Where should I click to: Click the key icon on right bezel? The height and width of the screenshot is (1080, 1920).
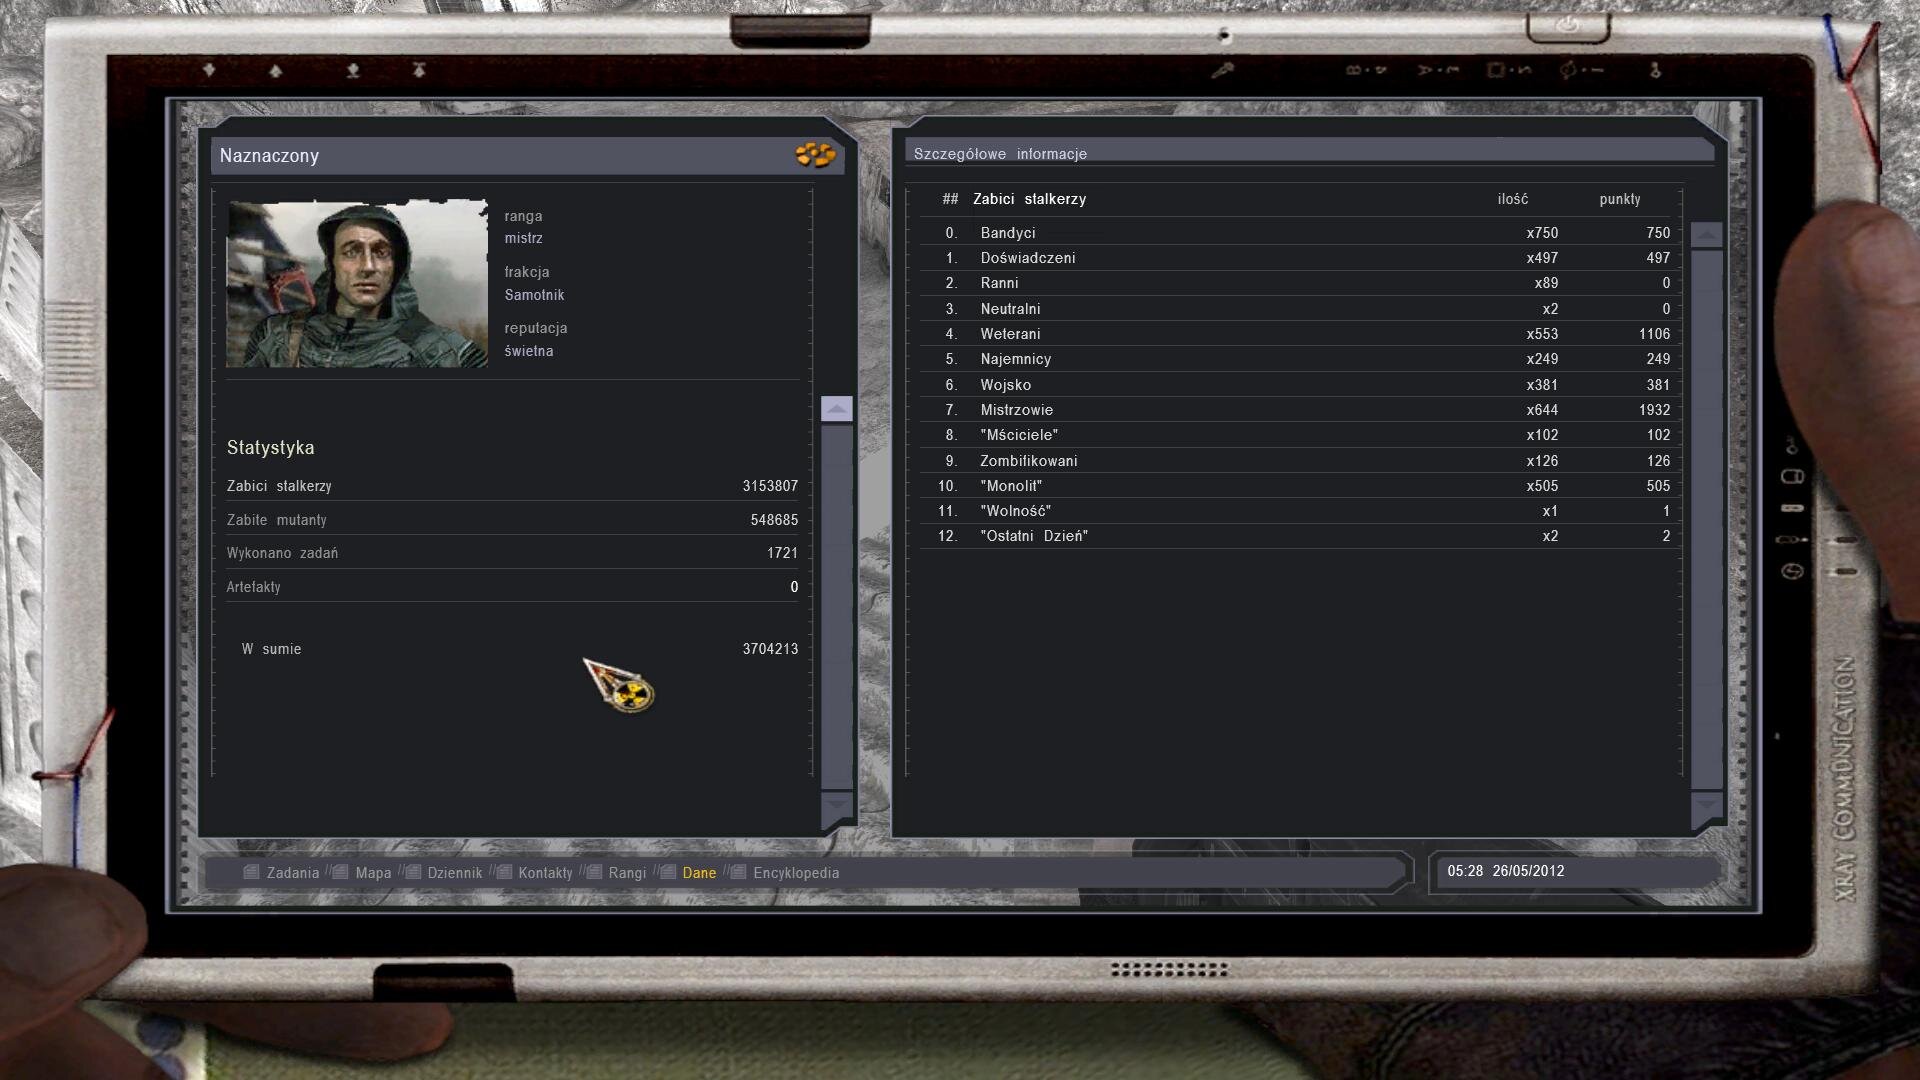tap(1792, 446)
